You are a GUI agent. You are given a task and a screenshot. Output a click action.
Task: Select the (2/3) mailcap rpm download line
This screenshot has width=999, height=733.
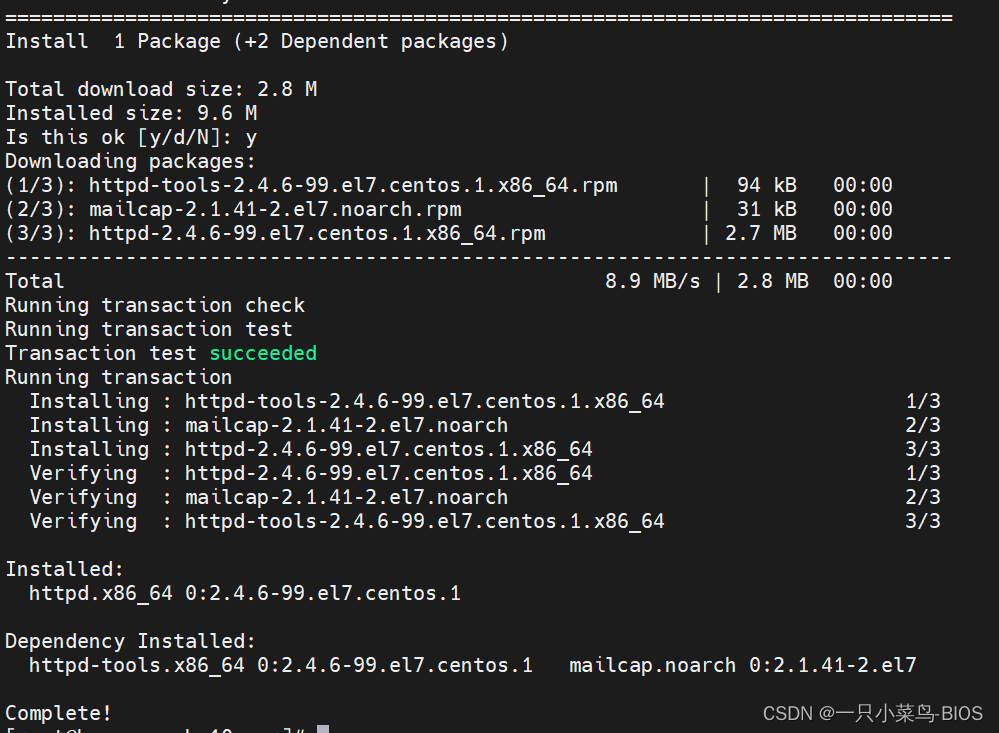click(449, 210)
